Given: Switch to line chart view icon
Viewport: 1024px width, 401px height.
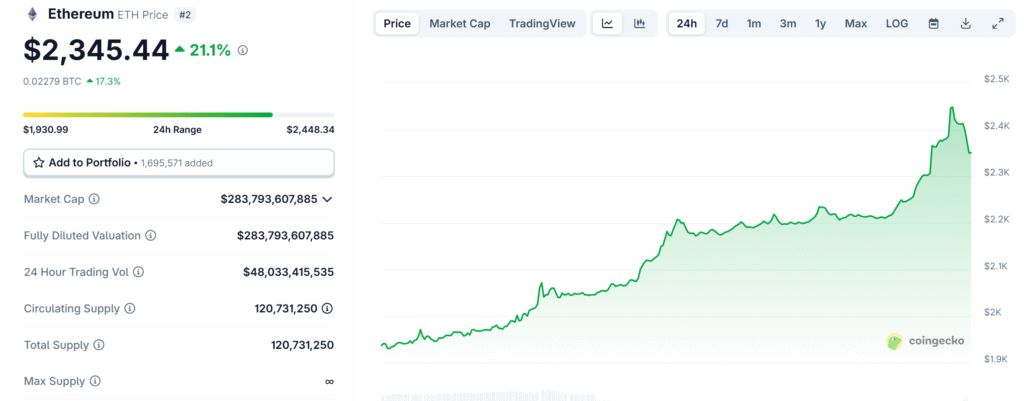Looking at the screenshot, I should [607, 23].
